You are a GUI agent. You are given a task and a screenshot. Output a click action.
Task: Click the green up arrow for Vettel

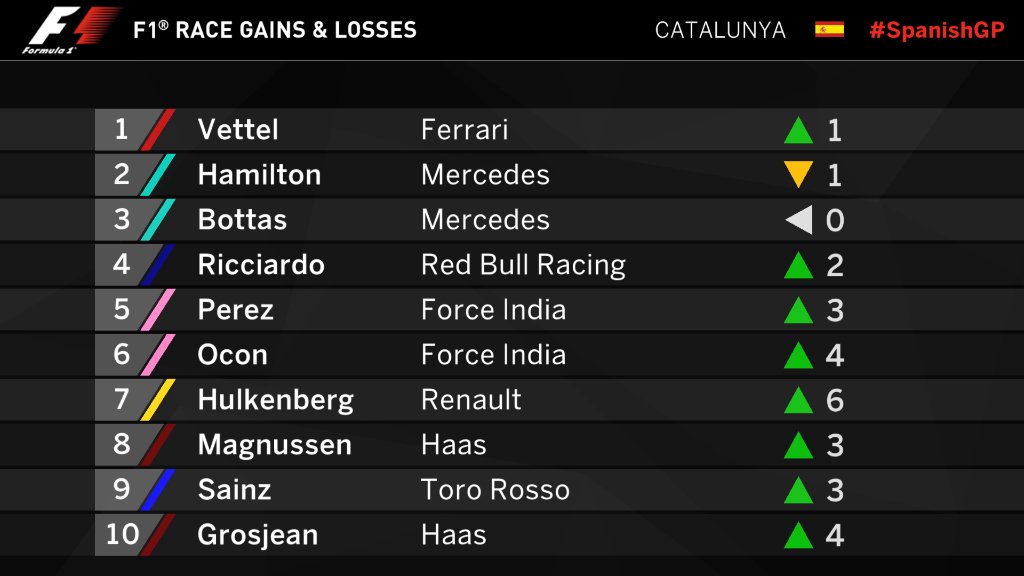(798, 130)
